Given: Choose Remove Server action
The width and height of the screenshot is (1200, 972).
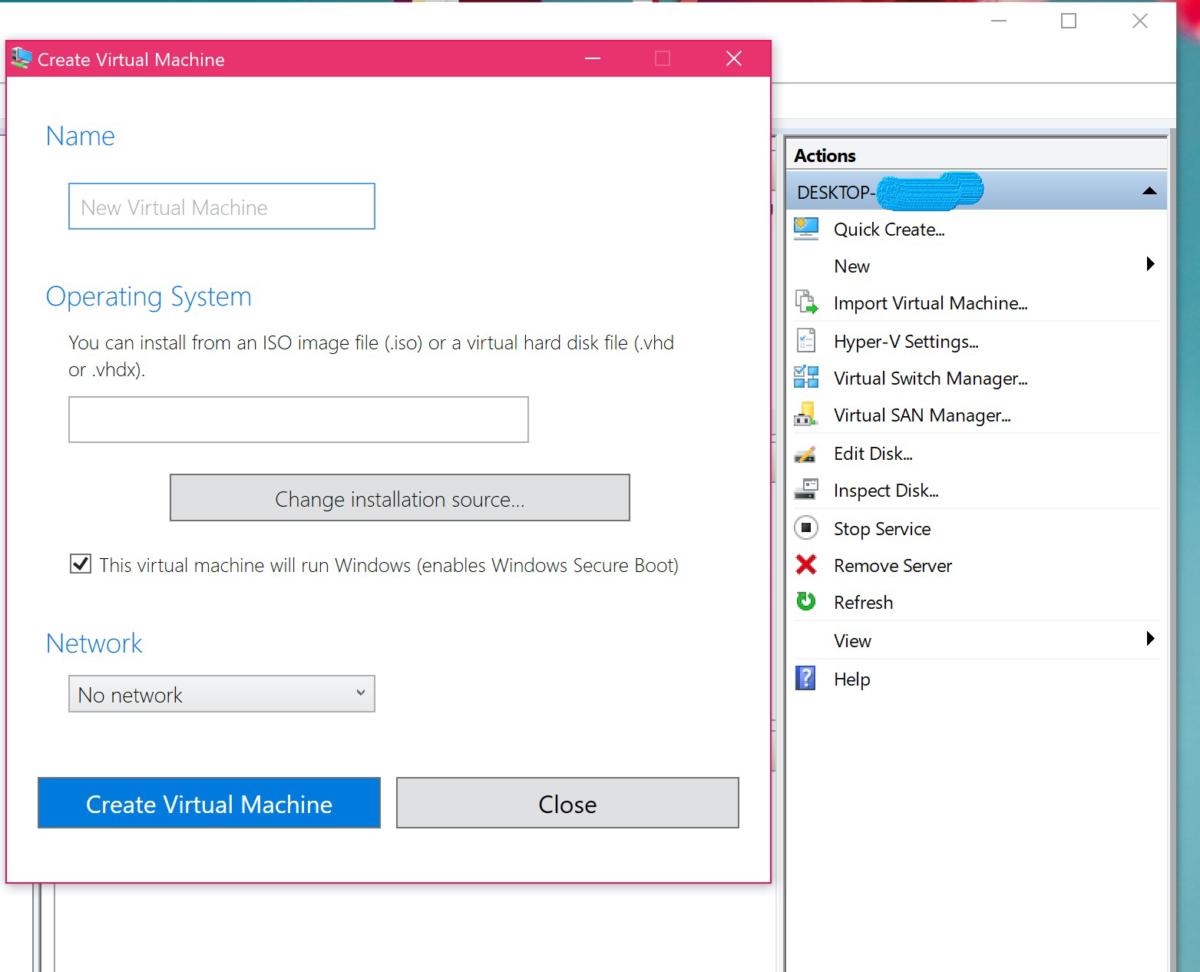Looking at the screenshot, I should click(892, 566).
